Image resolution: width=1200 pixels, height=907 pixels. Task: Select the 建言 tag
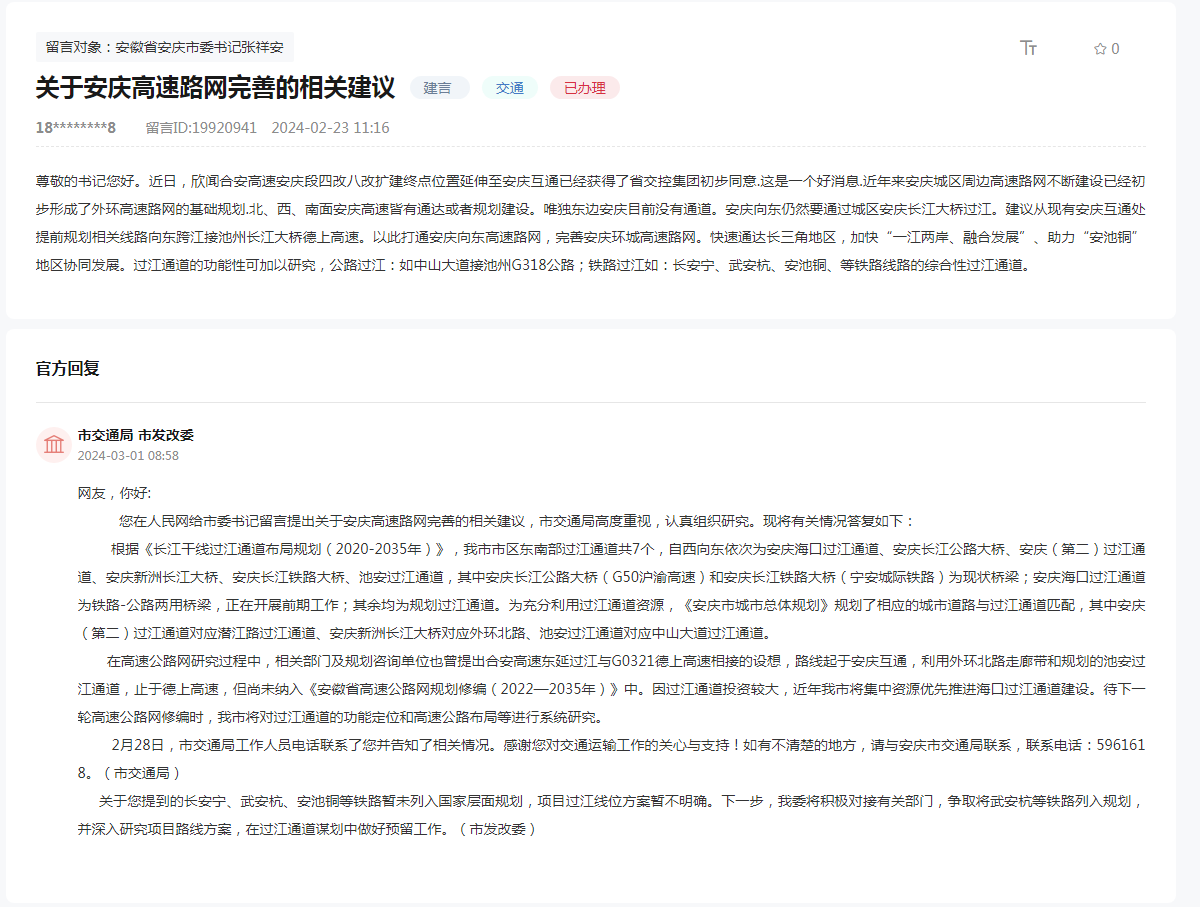coord(438,88)
